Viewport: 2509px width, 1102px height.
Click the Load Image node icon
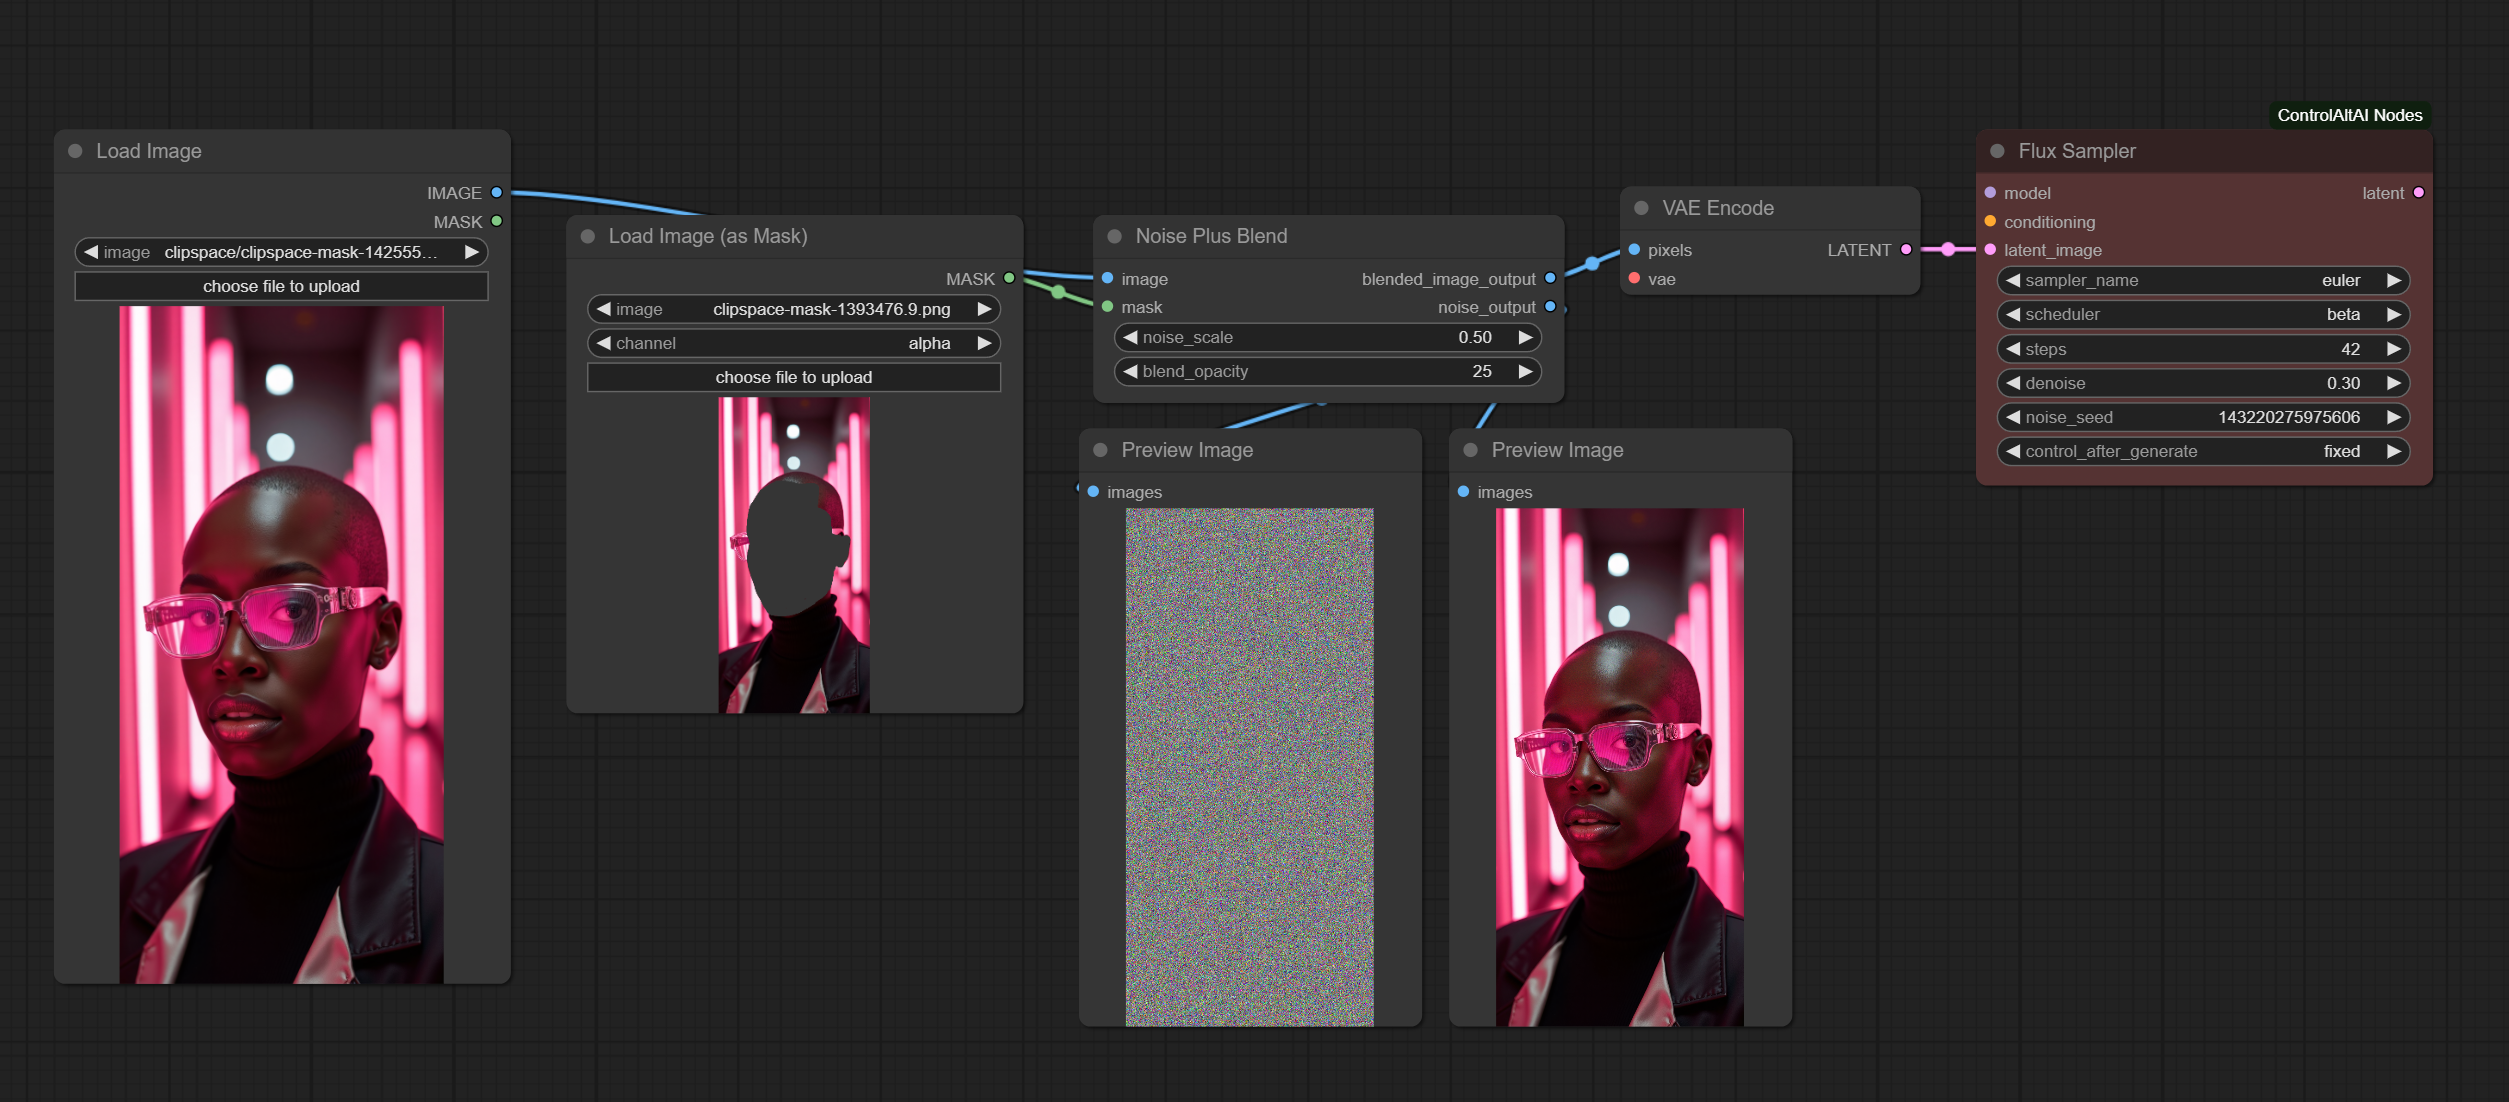pyautogui.click(x=78, y=149)
